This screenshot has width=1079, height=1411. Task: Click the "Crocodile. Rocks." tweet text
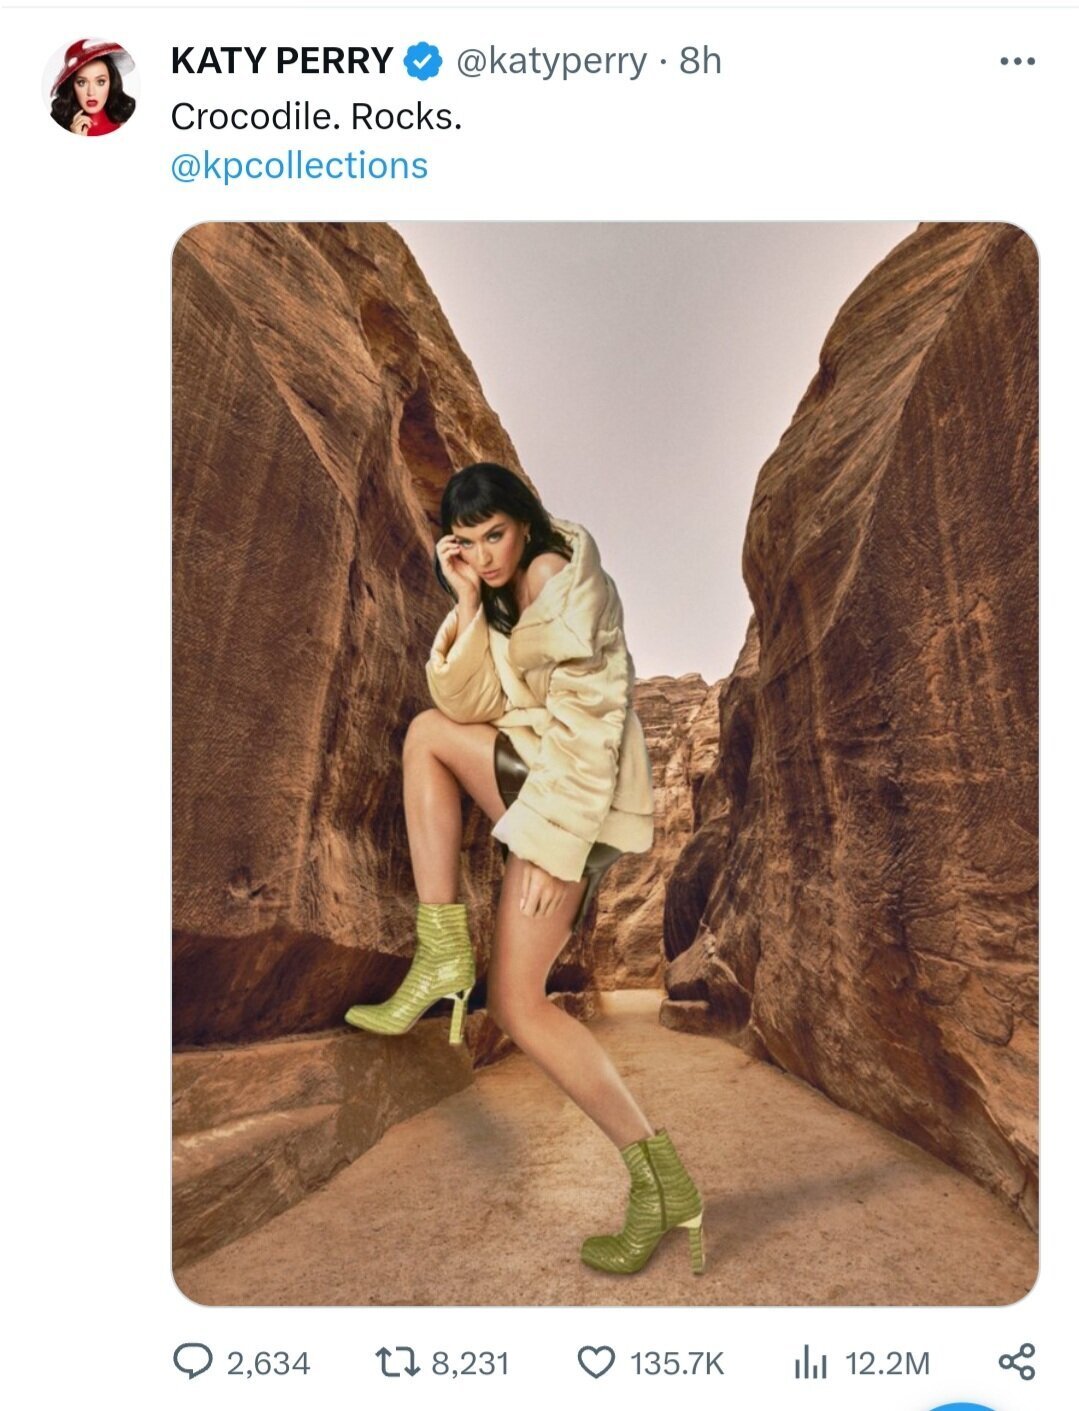coord(316,117)
